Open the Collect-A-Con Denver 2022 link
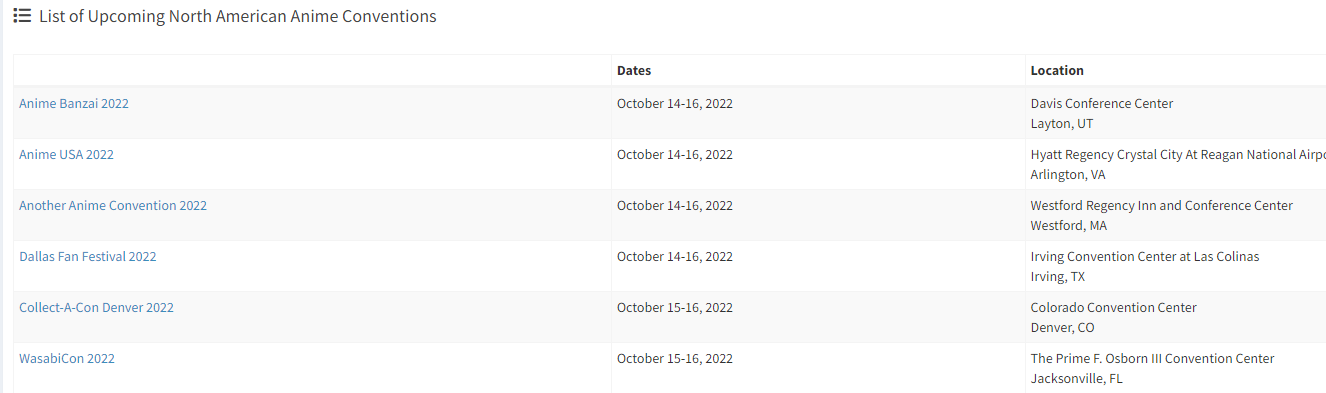Viewport: 1326px width, 393px height. [96, 308]
